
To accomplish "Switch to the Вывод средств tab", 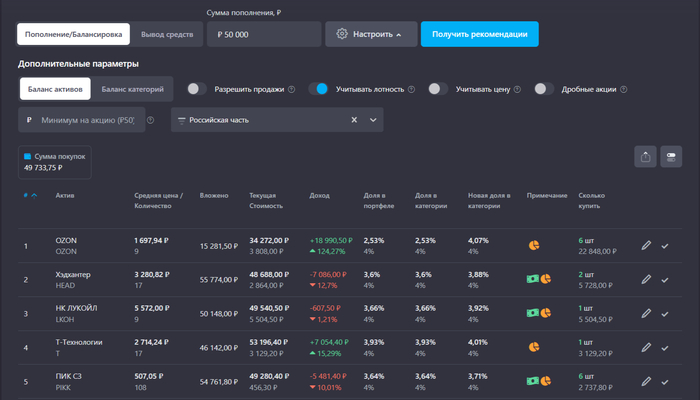I will 167,34.
